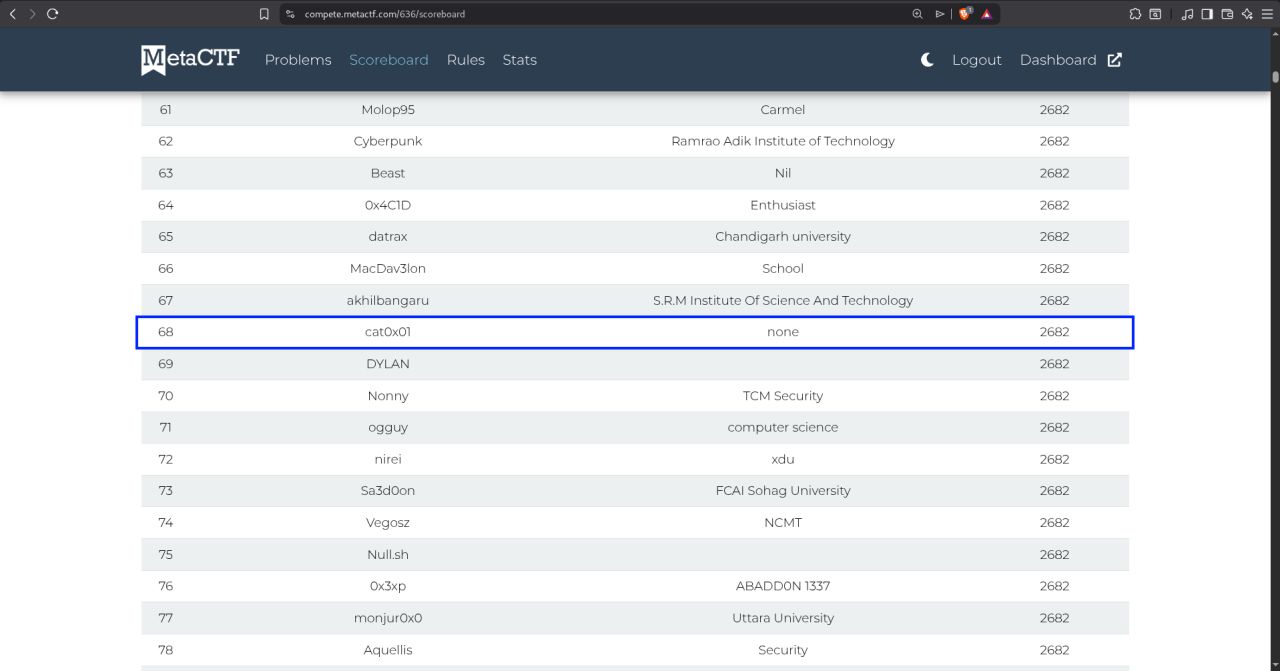Click ABADD0N 1337 affiliation
Screen dimensions: 1280x671
click(x=783, y=586)
